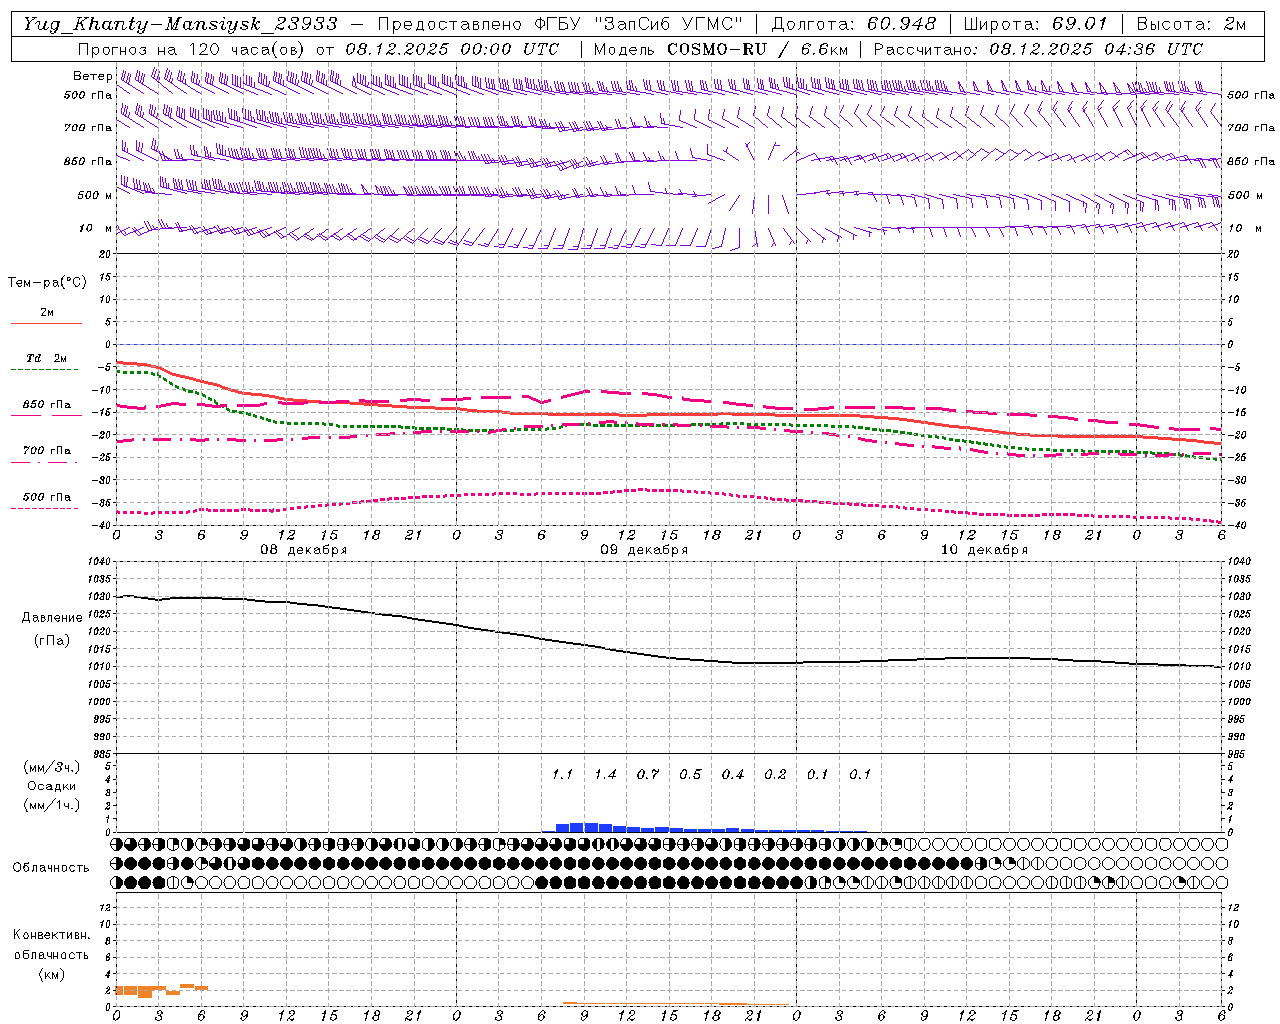The width and height of the screenshot is (1280, 1024).
Task: Click the model label COSMO-RU / 6.6км
Action: (x=757, y=49)
